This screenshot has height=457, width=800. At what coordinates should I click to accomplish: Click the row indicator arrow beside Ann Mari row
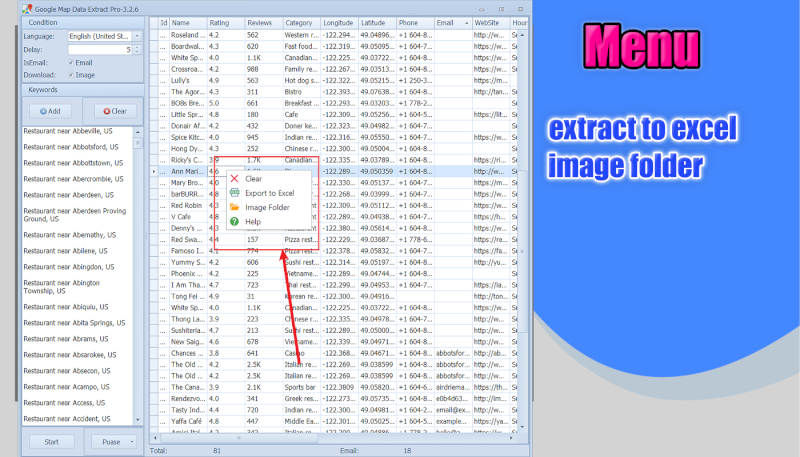[153, 172]
